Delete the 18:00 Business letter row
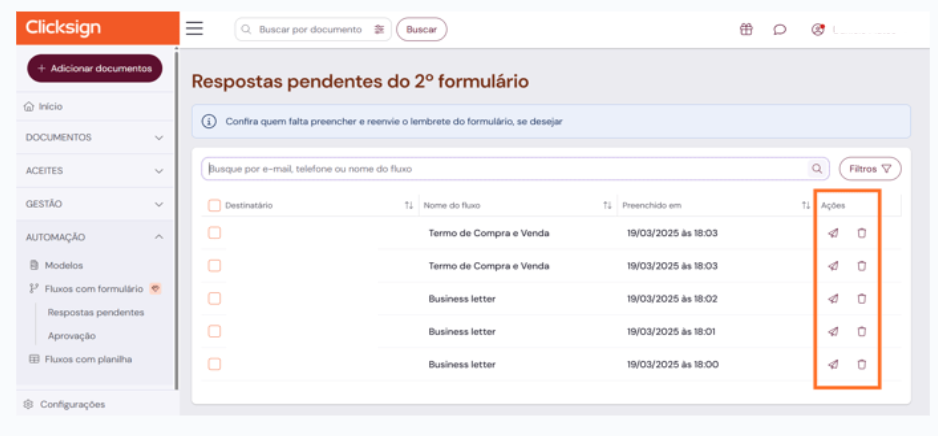The width and height of the screenshot is (938, 436). click(x=862, y=364)
